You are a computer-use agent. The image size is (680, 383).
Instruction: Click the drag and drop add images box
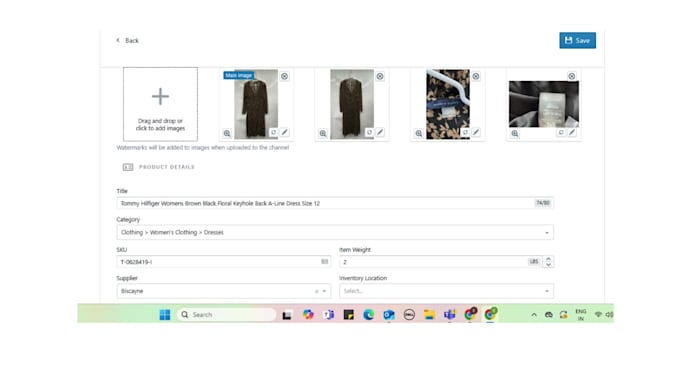(160, 104)
